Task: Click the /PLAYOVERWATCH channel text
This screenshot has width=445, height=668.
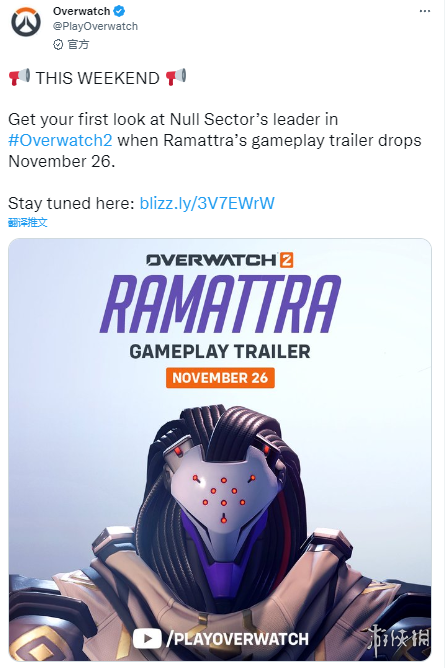Action: [237, 639]
